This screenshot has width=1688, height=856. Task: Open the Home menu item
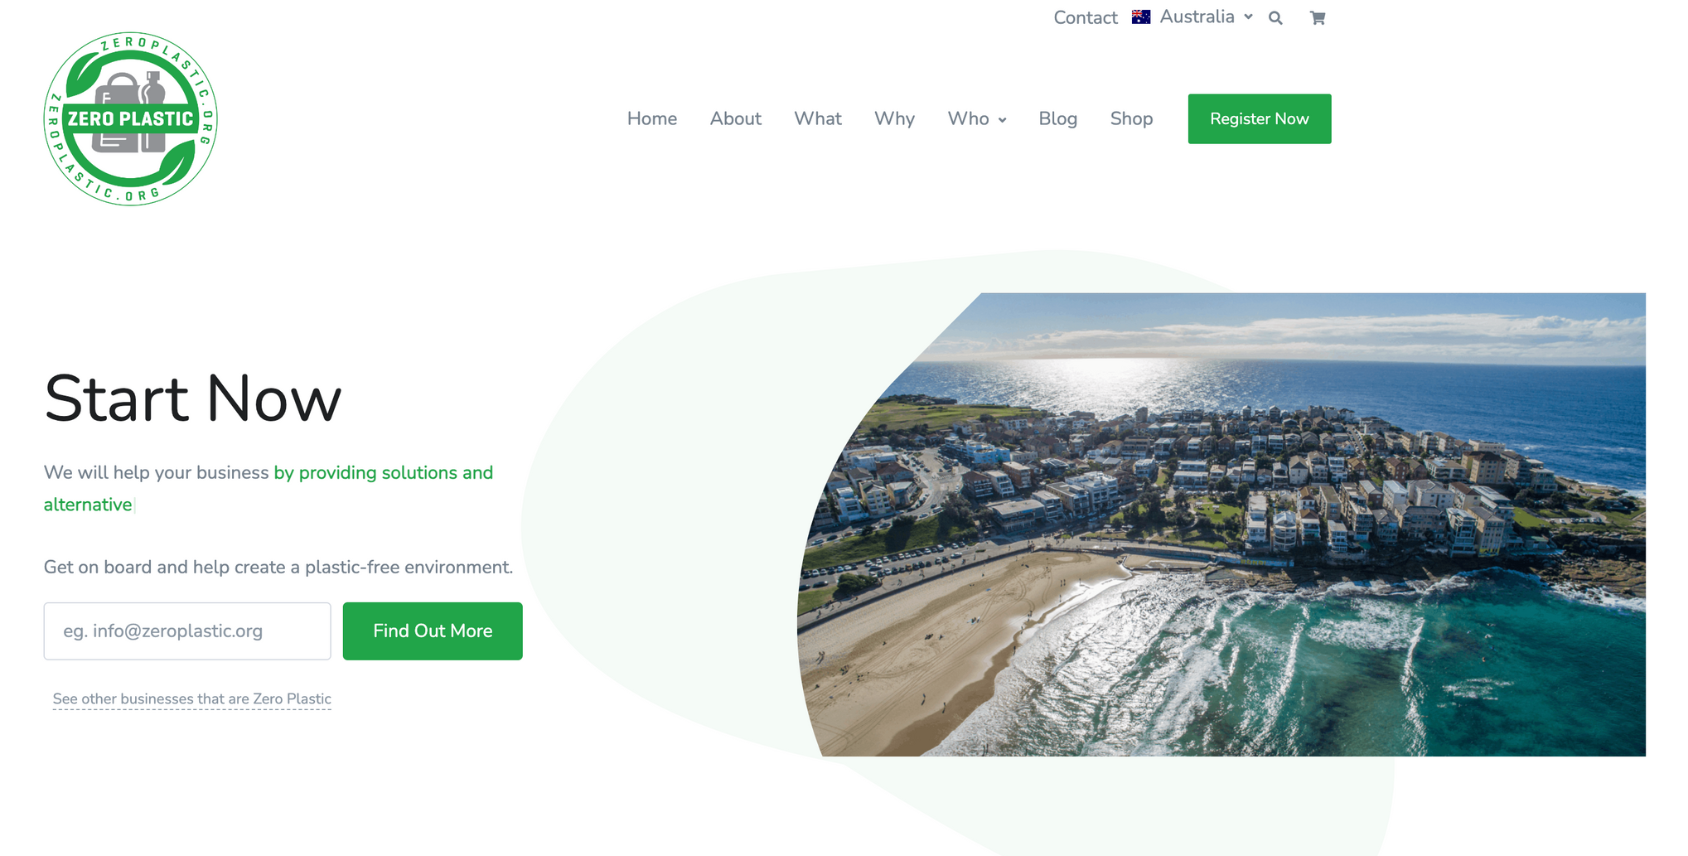point(652,119)
